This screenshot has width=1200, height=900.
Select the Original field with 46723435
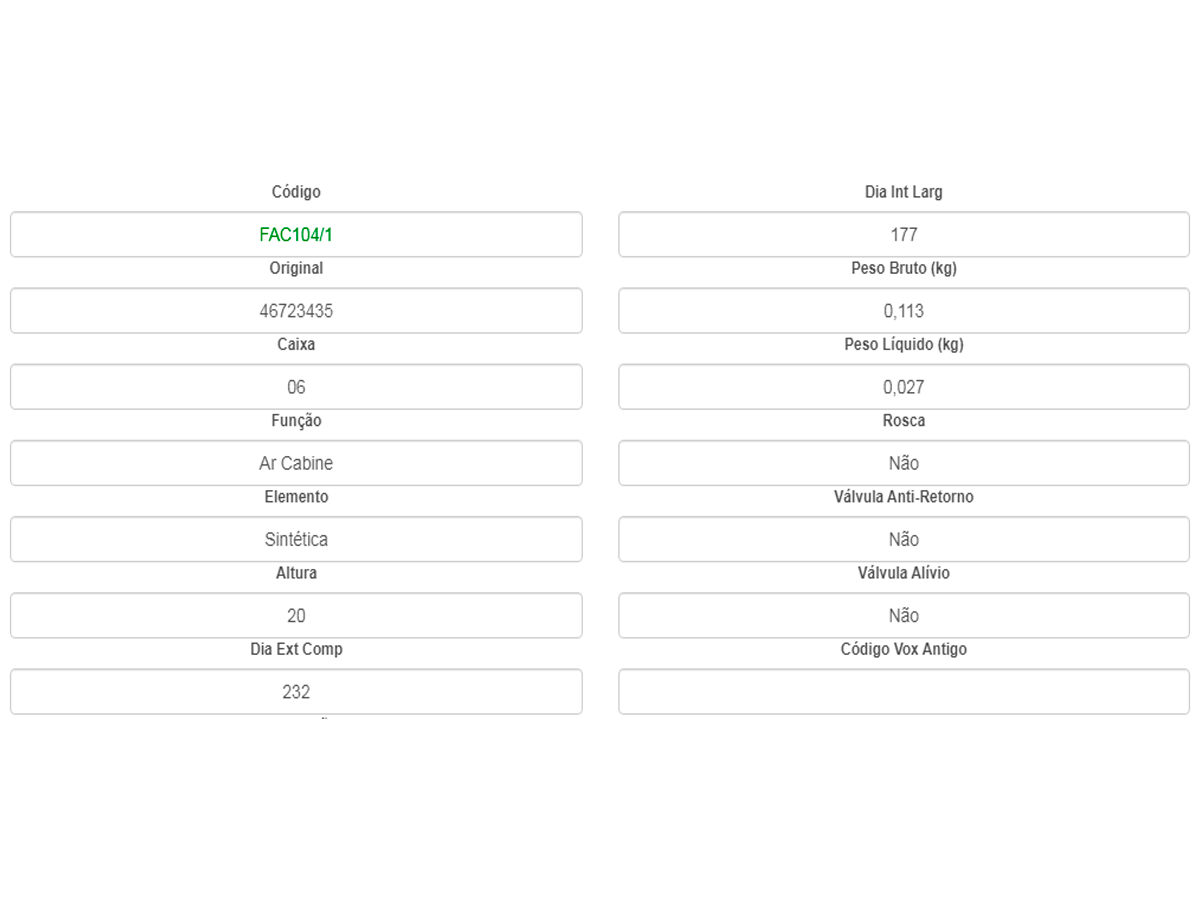click(x=296, y=311)
